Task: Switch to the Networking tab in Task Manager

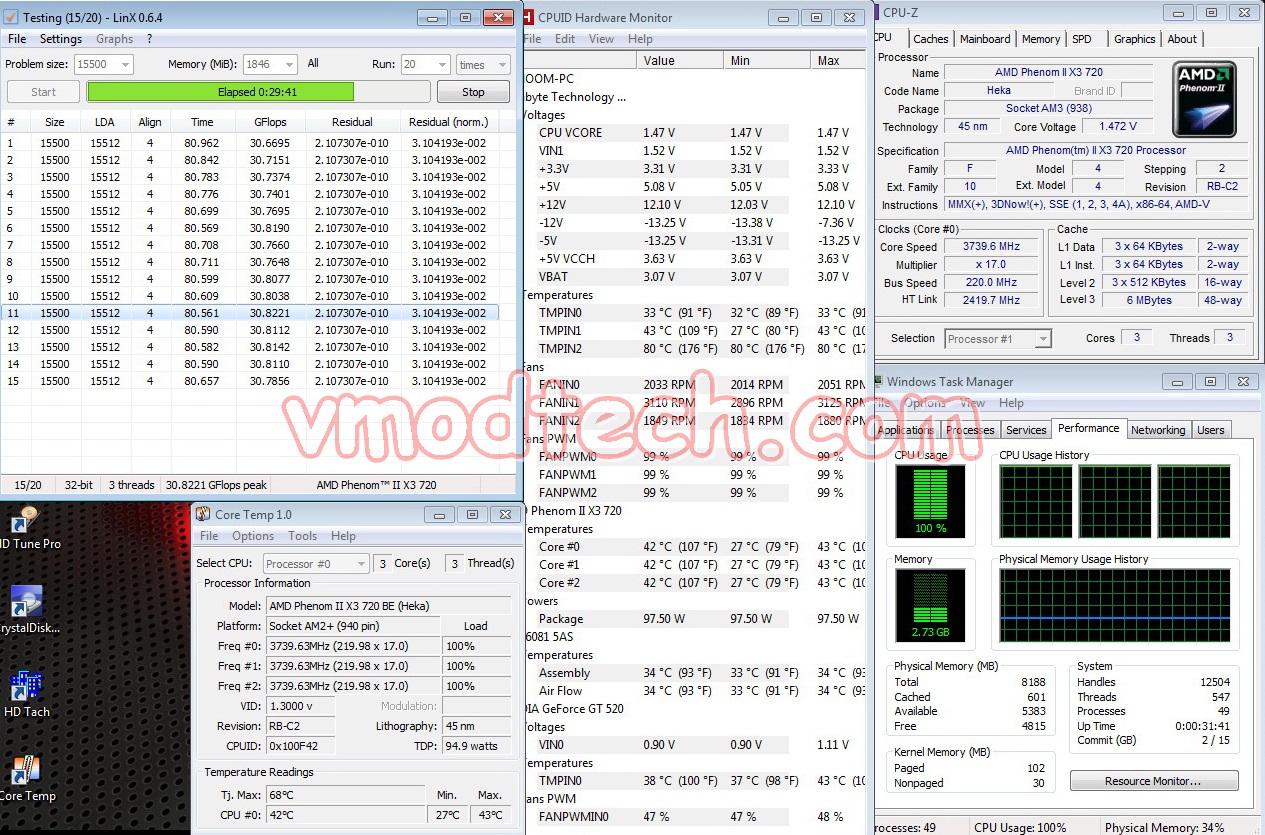Action: (x=1158, y=430)
